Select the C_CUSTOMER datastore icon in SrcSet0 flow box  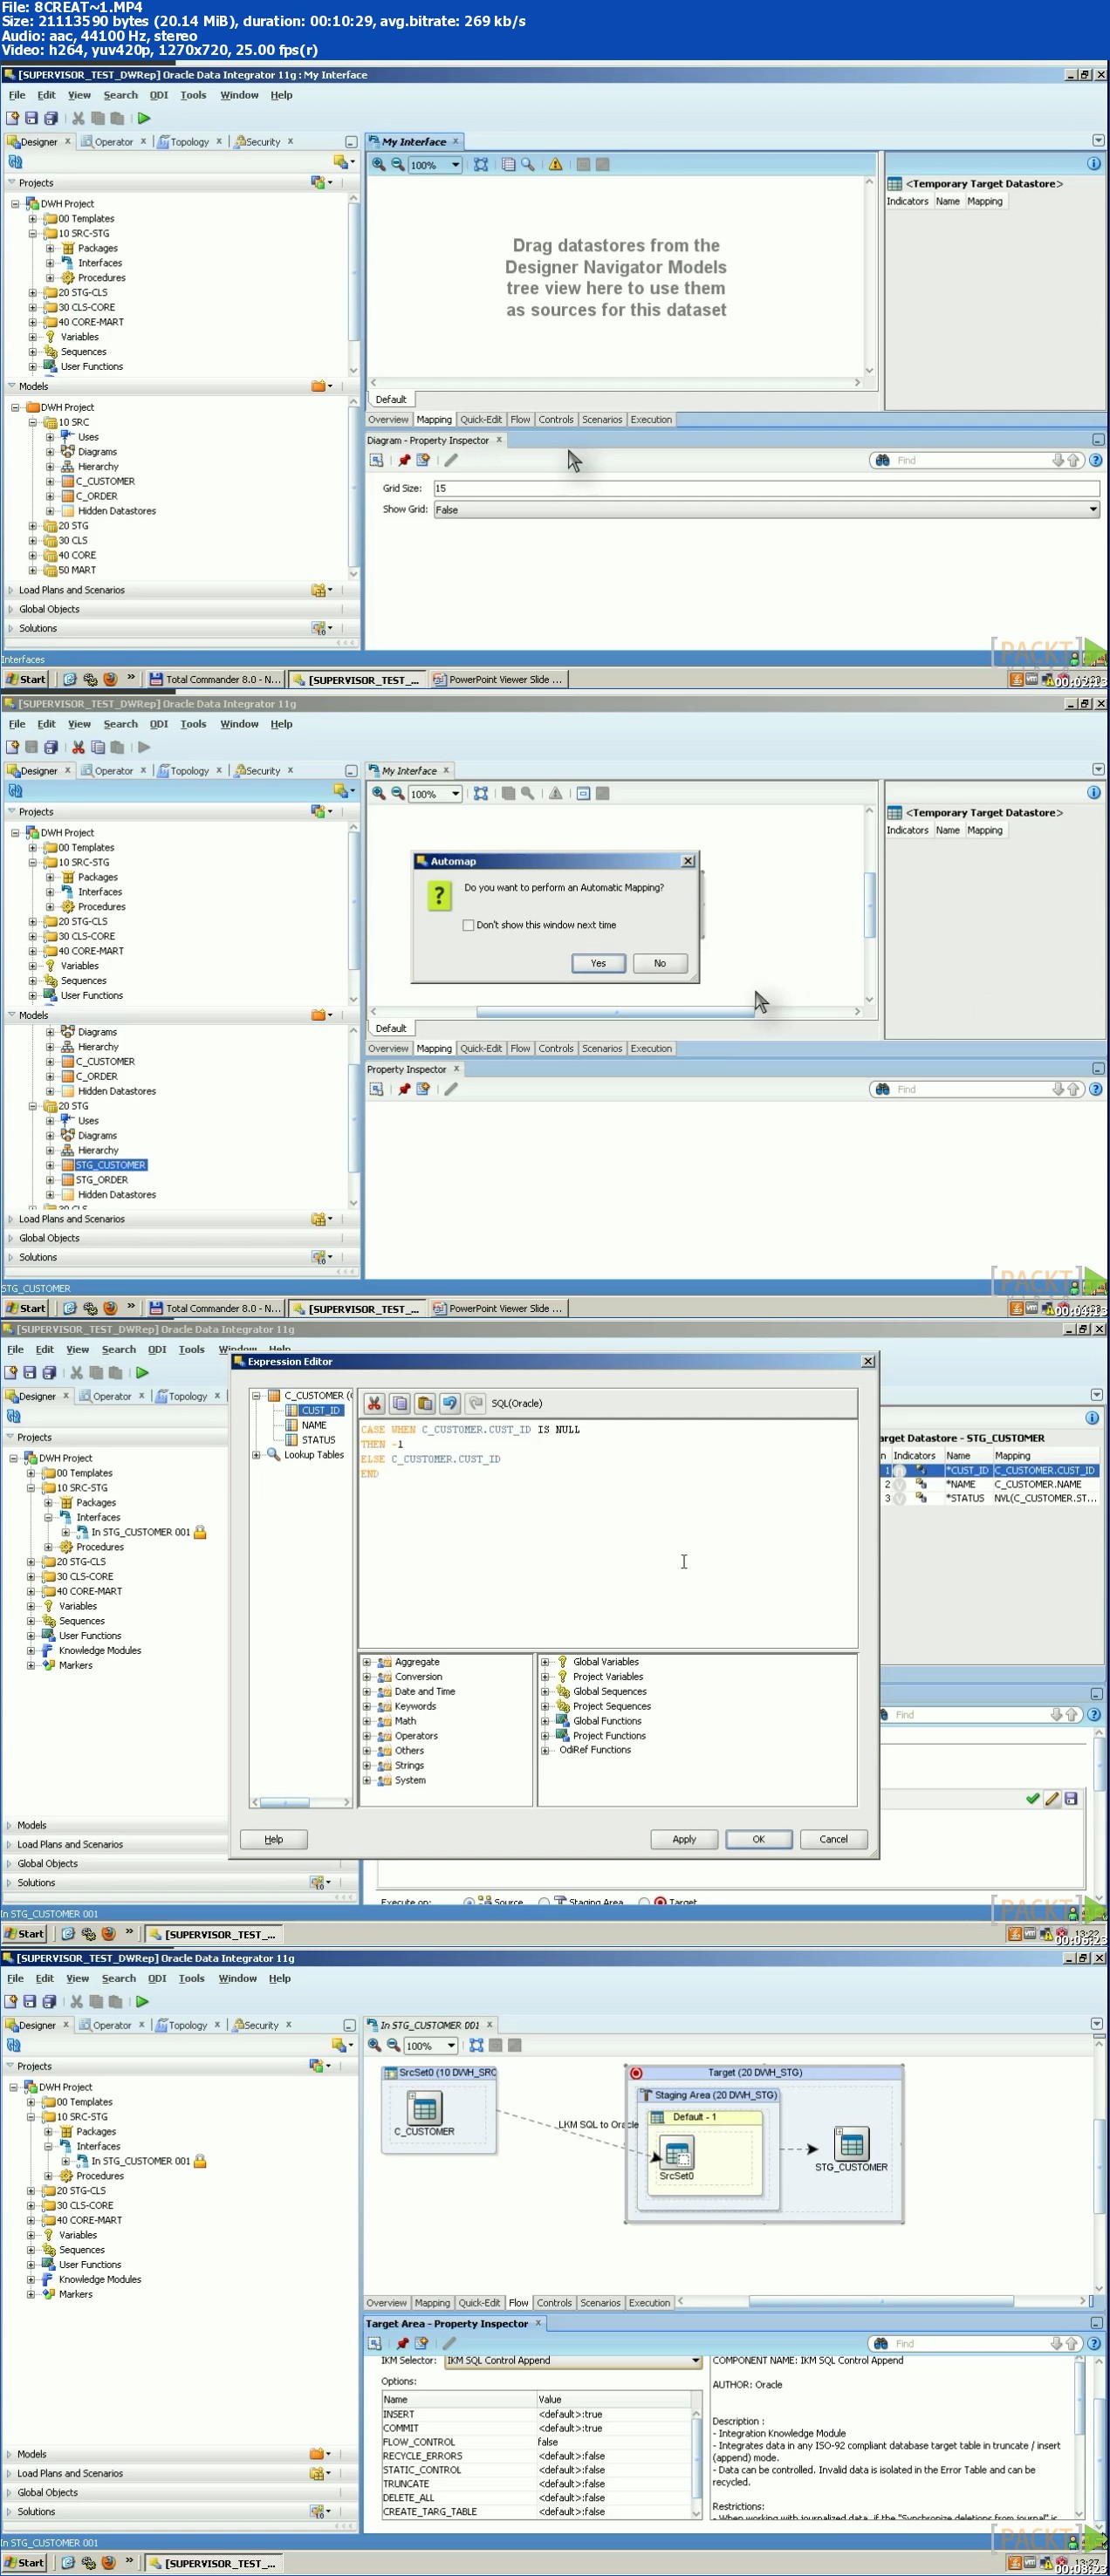click(424, 2108)
